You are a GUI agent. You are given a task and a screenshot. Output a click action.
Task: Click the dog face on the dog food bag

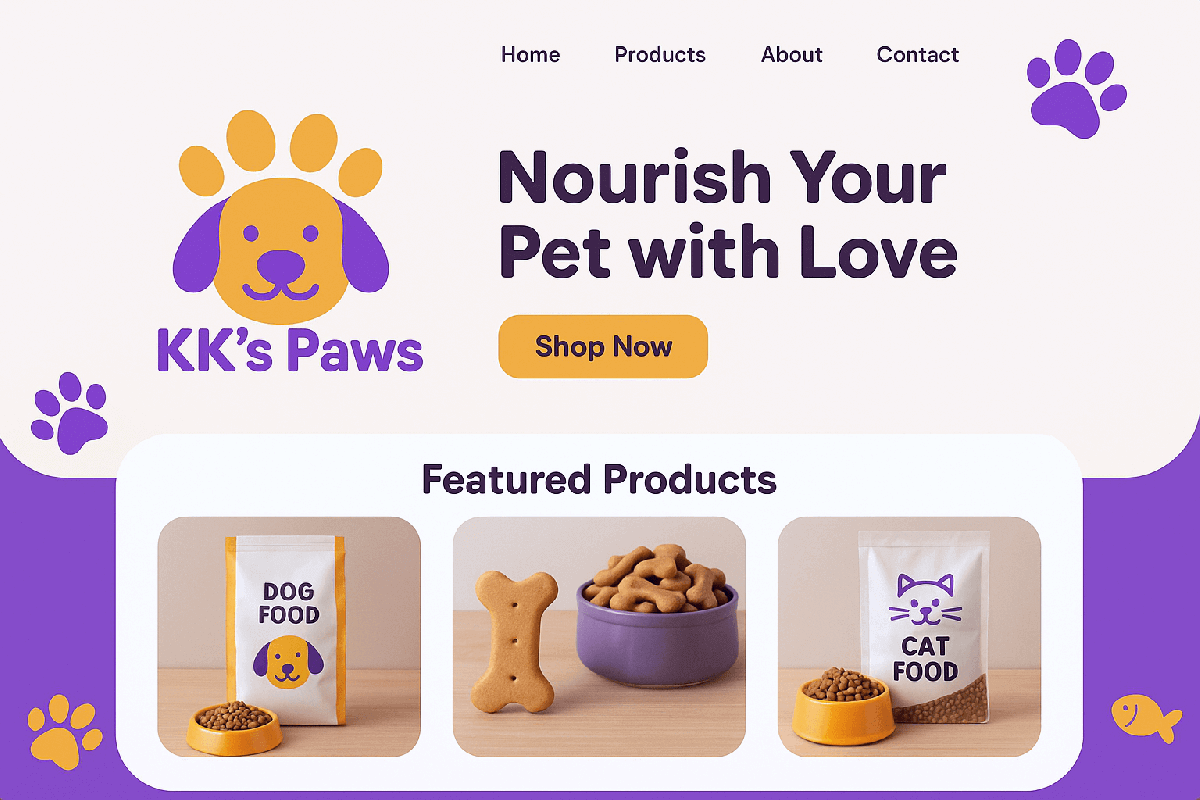point(288,661)
